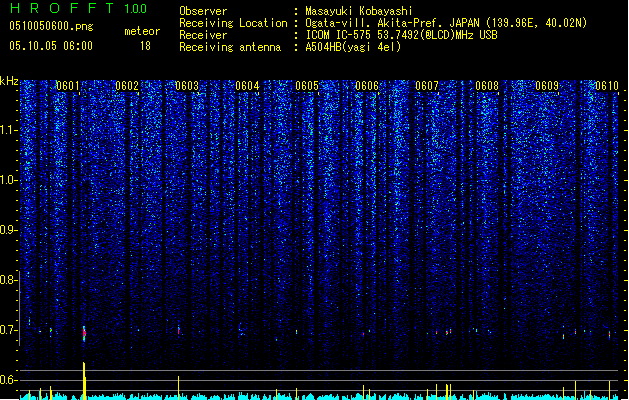Click the 1.1 kHz axis tick label
This screenshot has height=400, width=629.
[8, 130]
